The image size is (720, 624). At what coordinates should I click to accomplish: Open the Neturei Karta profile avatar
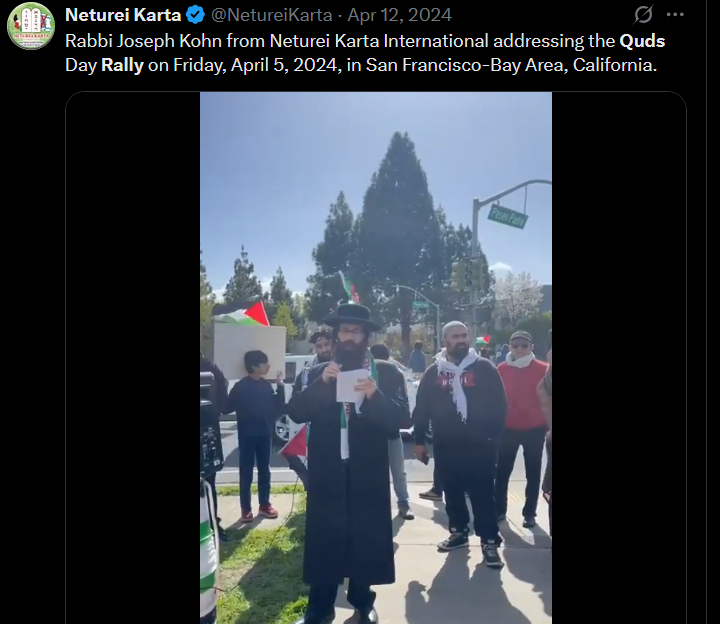[x=31, y=26]
